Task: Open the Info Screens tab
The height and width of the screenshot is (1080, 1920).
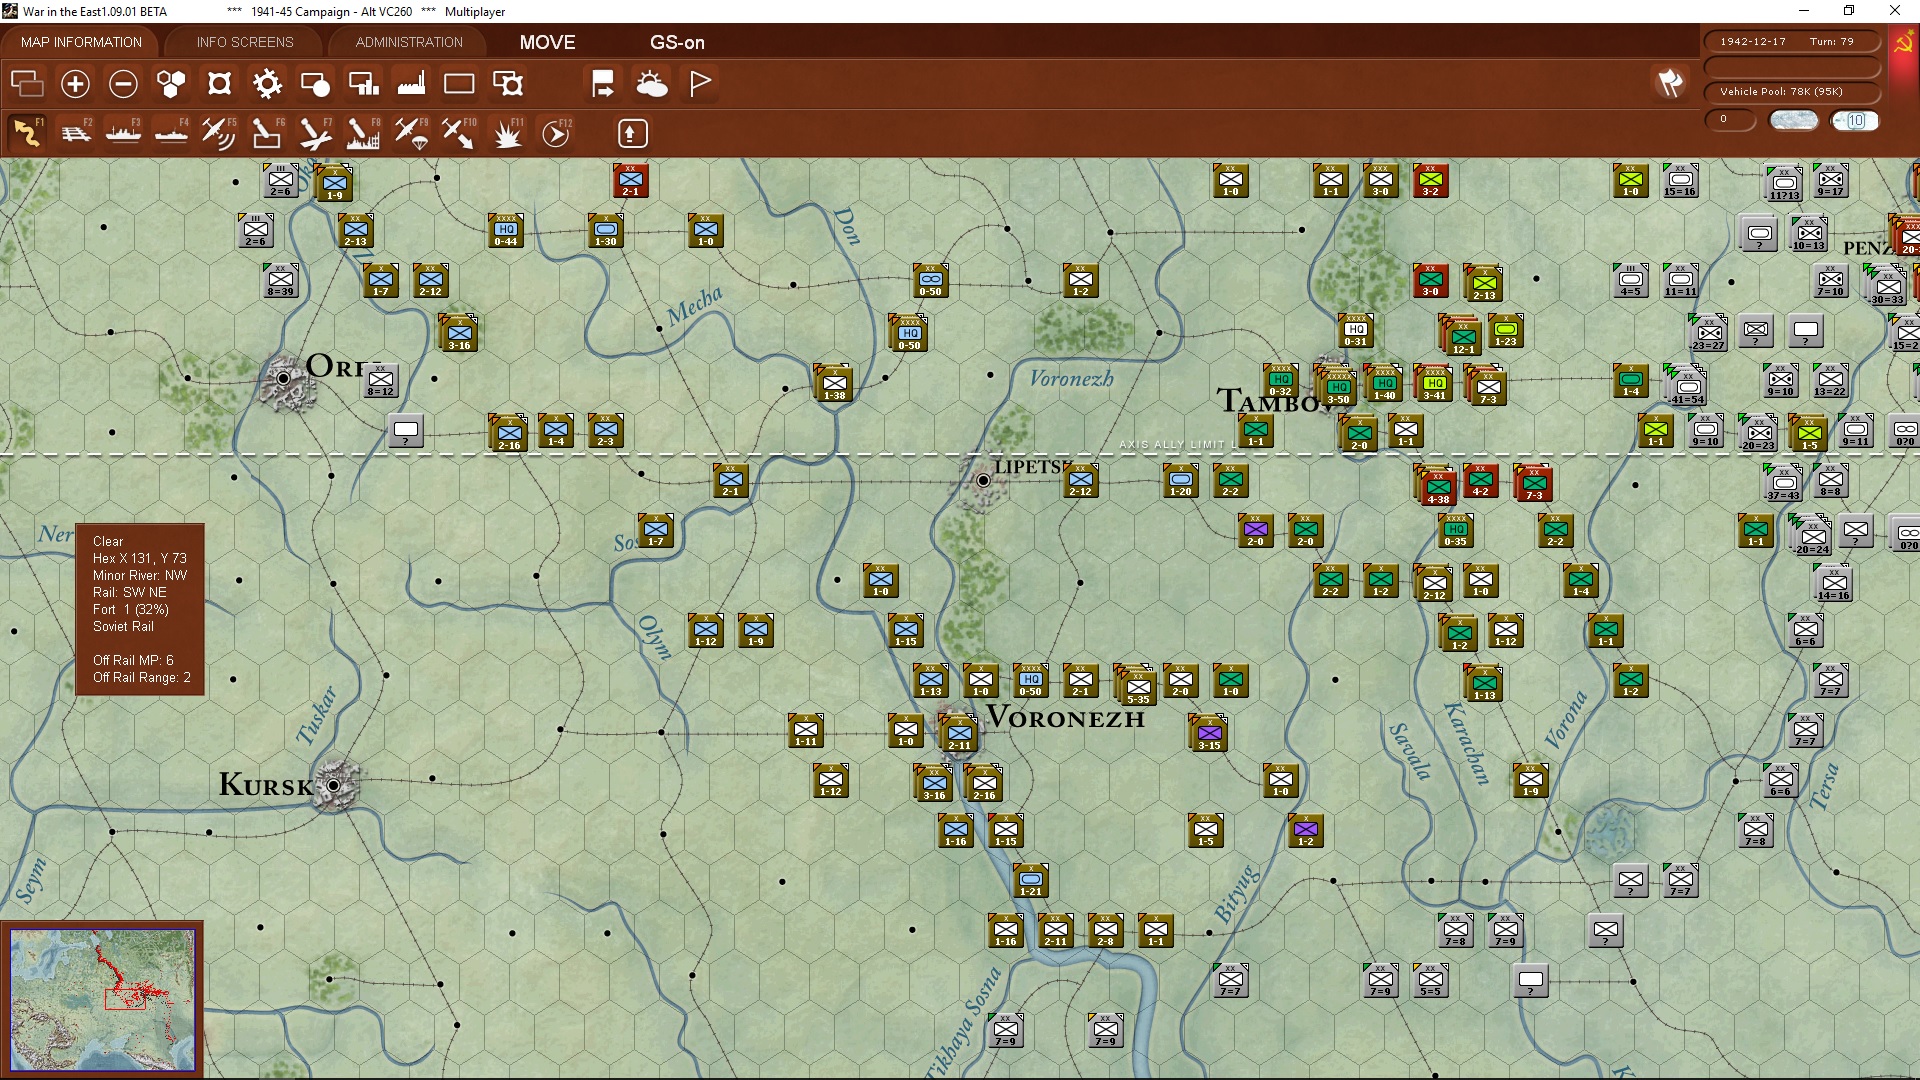Action: click(245, 42)
